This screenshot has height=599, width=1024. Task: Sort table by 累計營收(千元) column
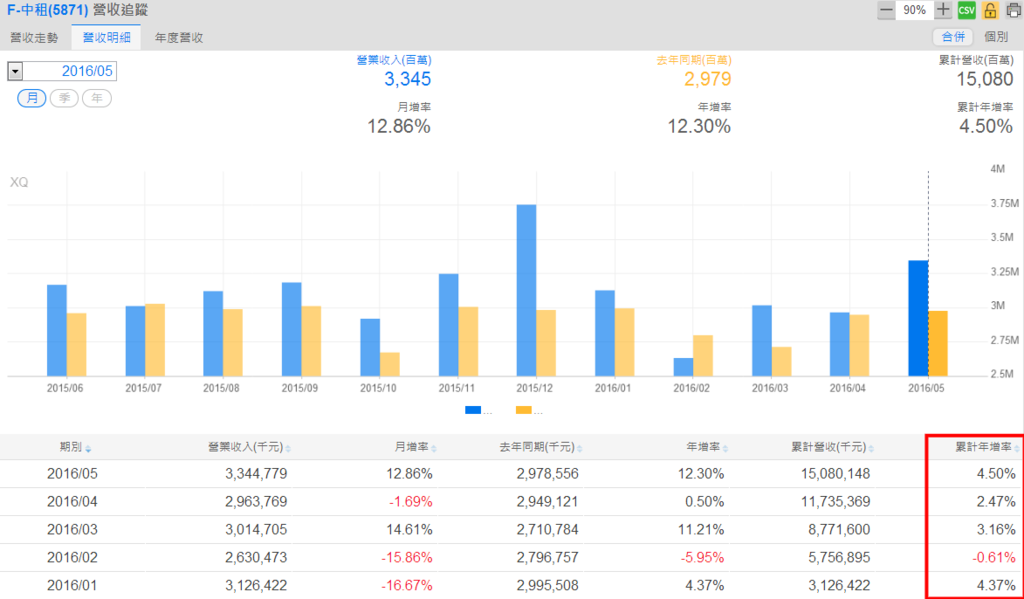(833, 447)
